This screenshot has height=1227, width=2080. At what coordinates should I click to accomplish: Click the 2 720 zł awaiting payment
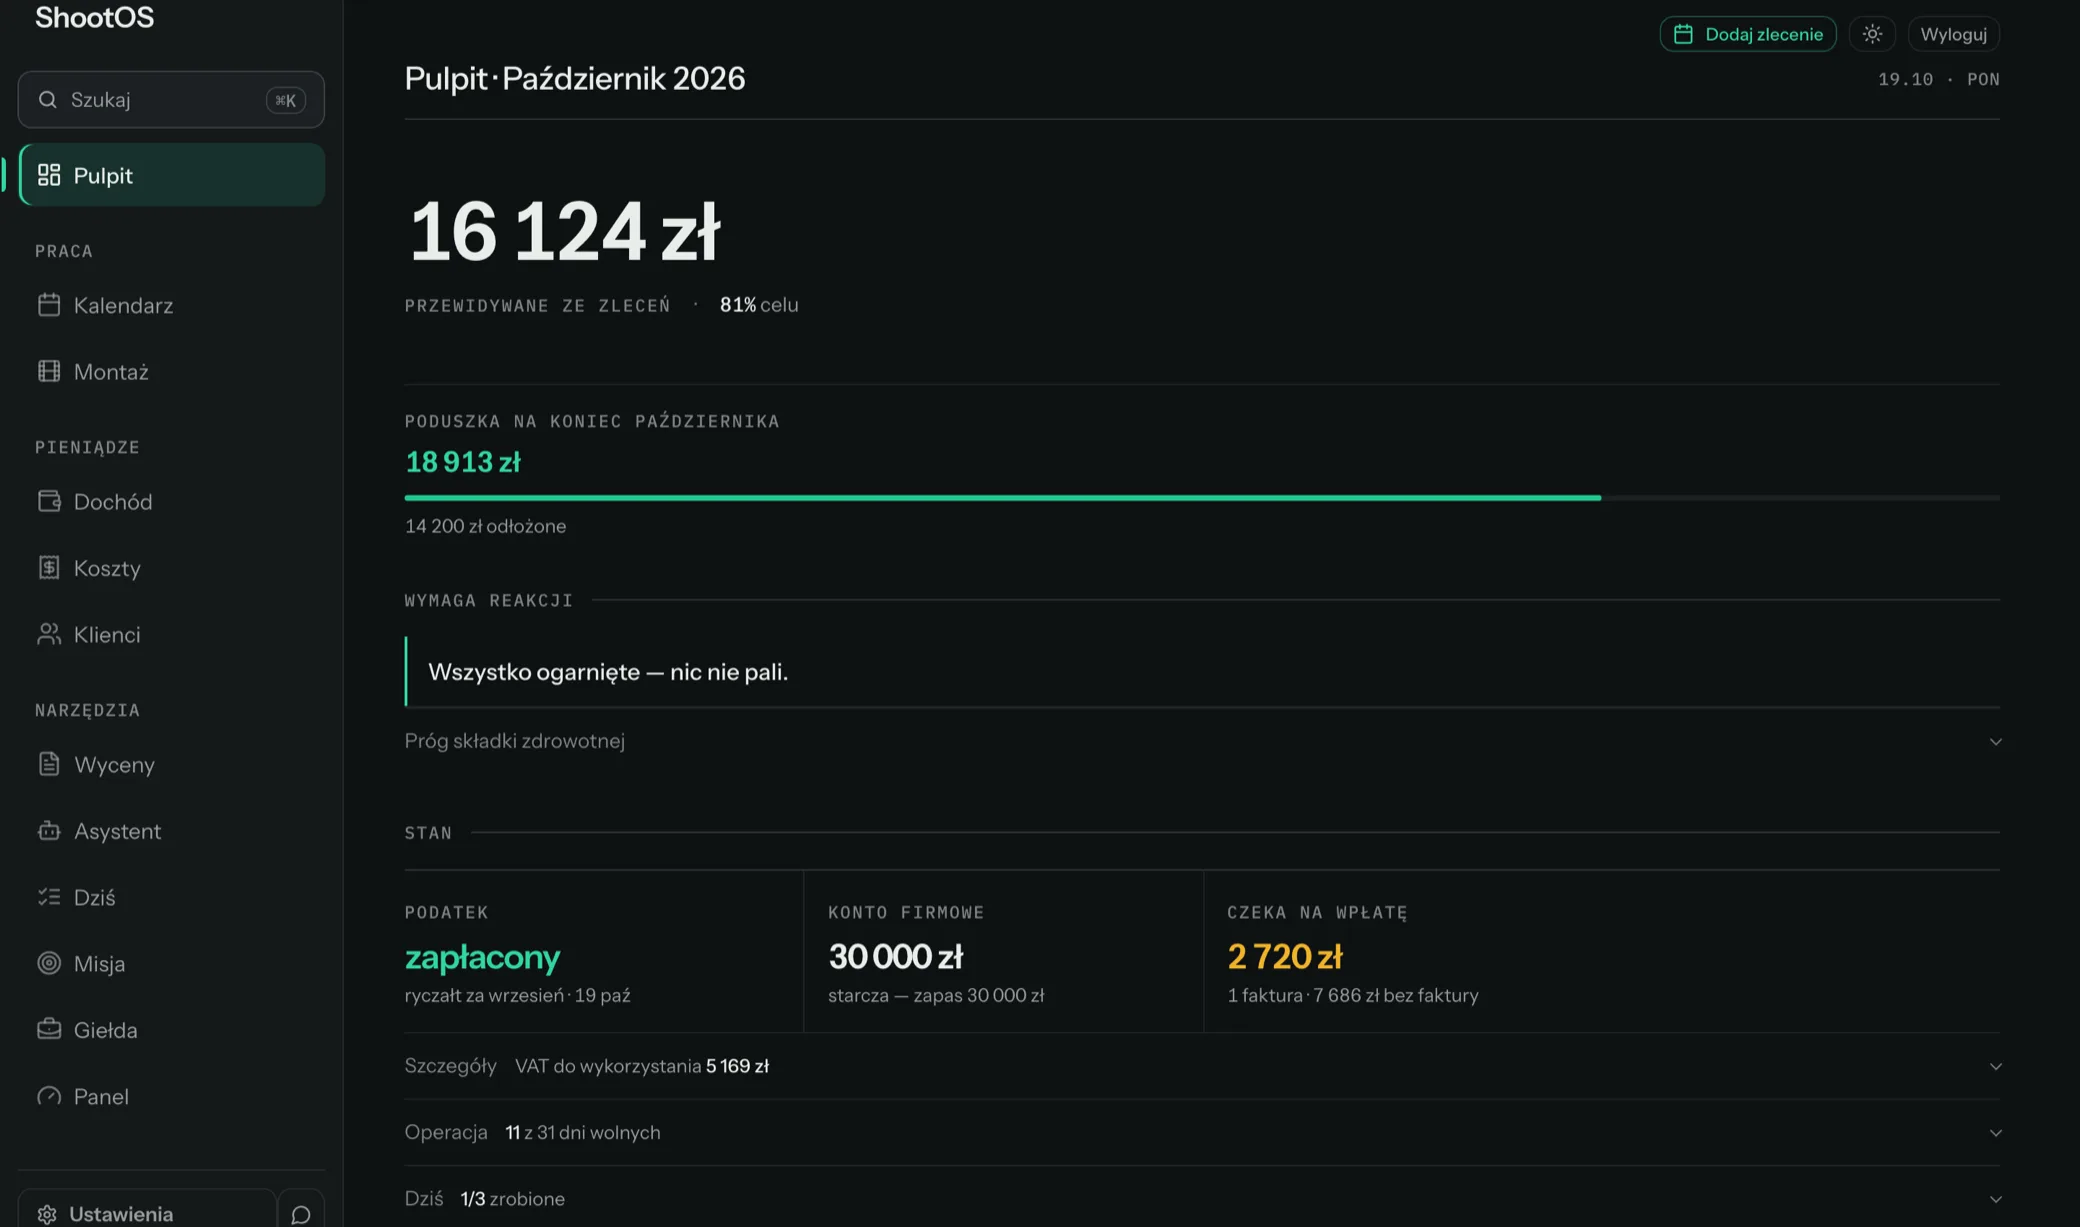[x=1285, y=957]
